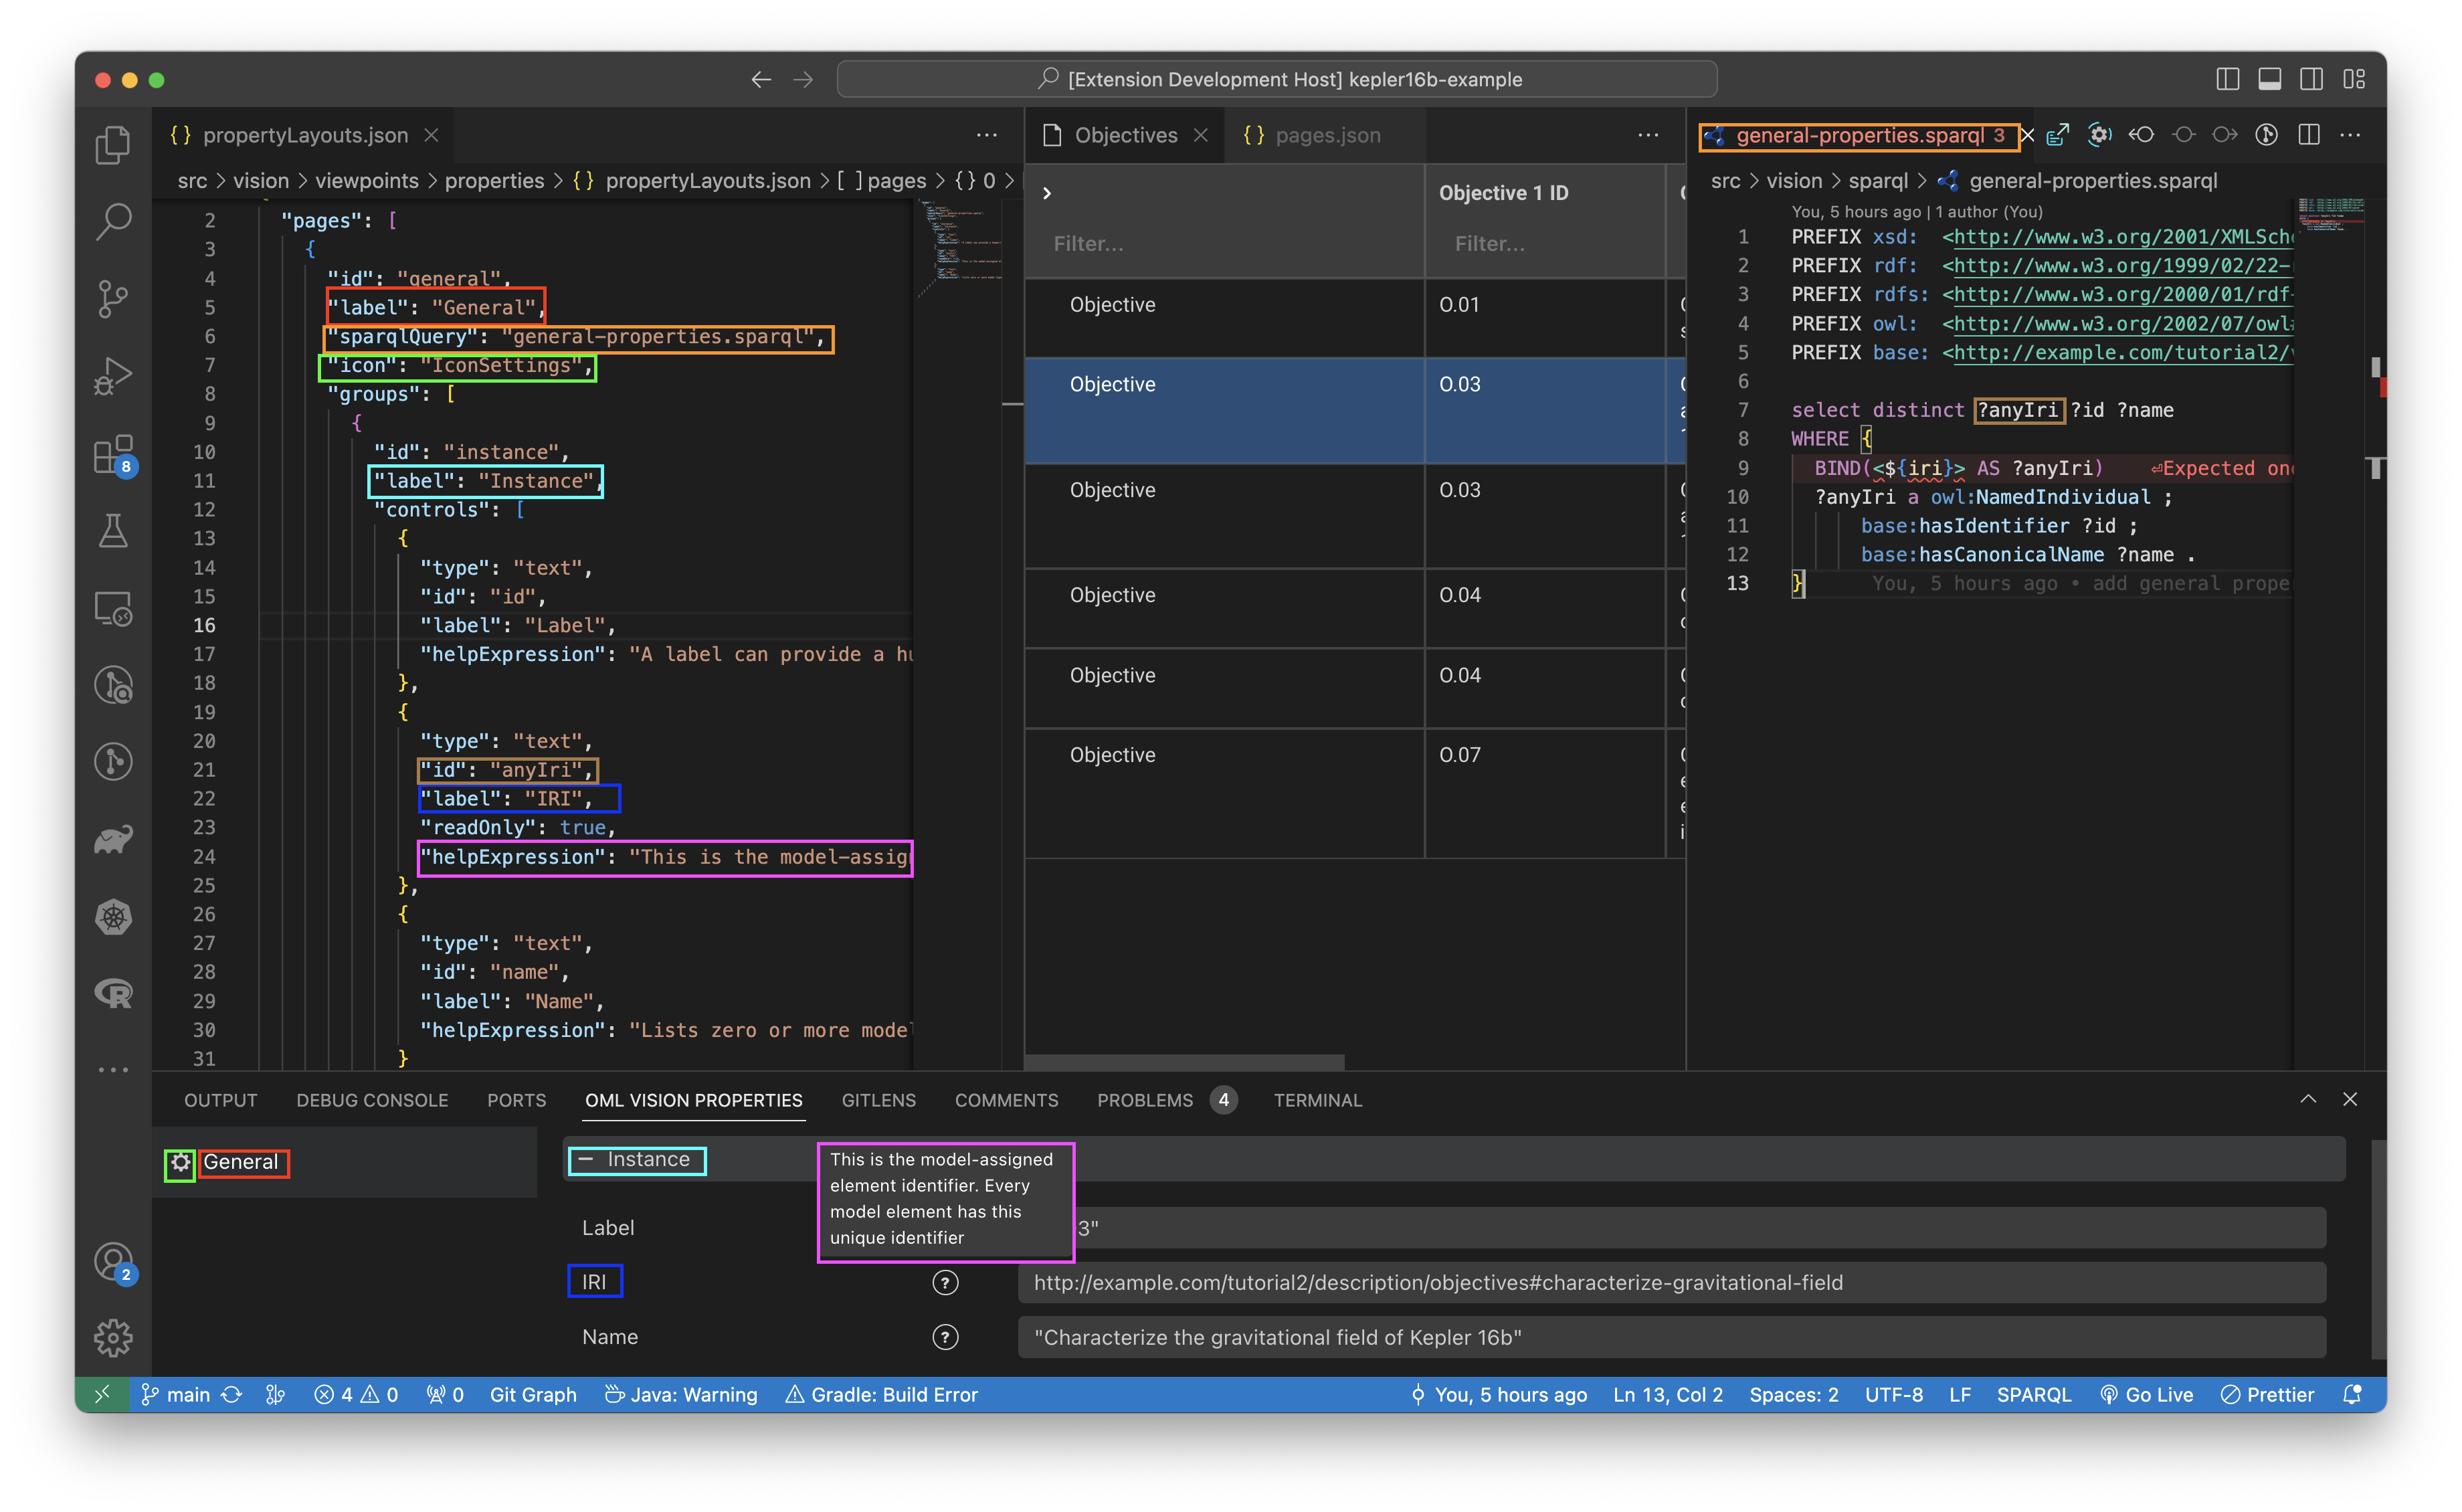Click the command center search box
The height and width of the screenshot is (1512, 2462).
coord(1277,79)
